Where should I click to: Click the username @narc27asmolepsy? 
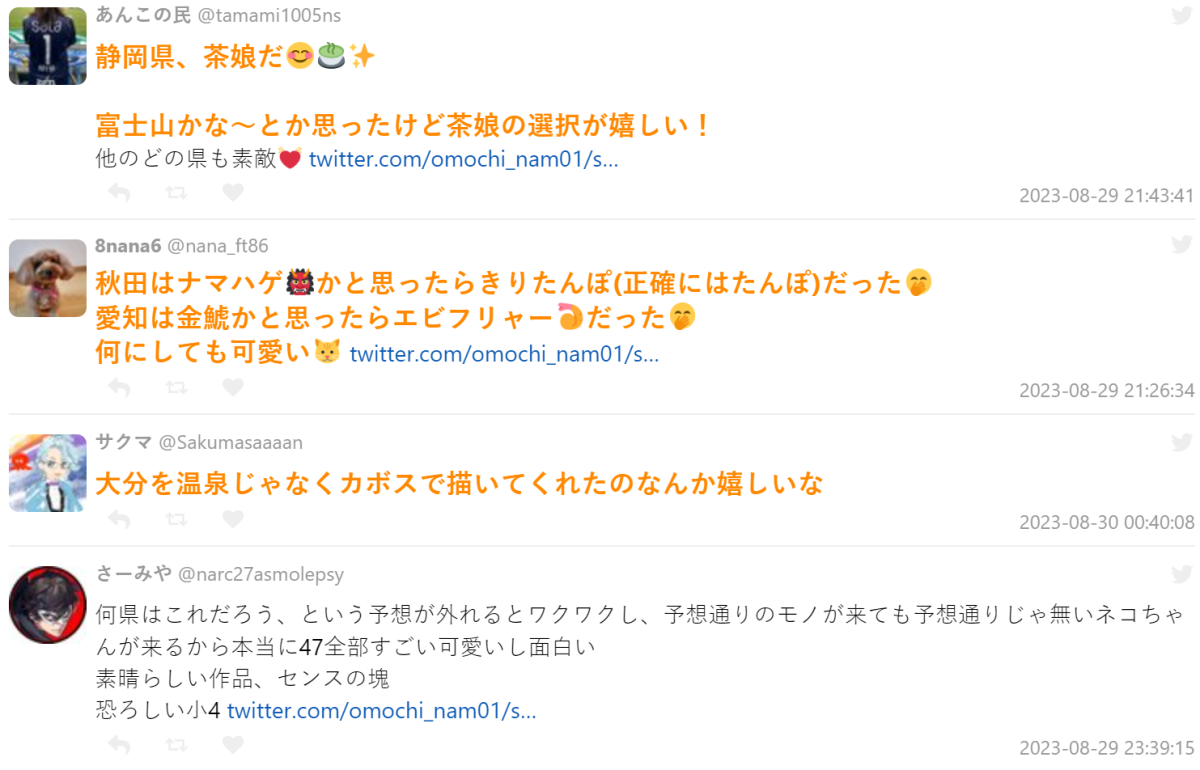tap(261, 574)
